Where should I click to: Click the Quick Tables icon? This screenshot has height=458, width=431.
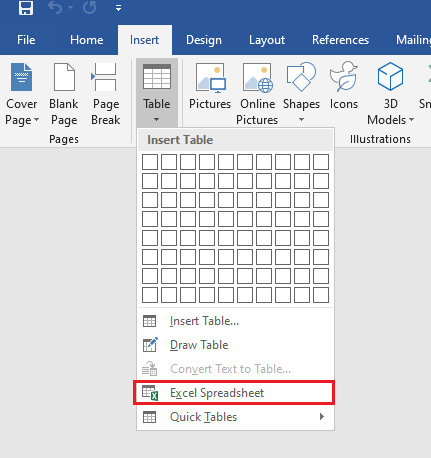[149, 417]
